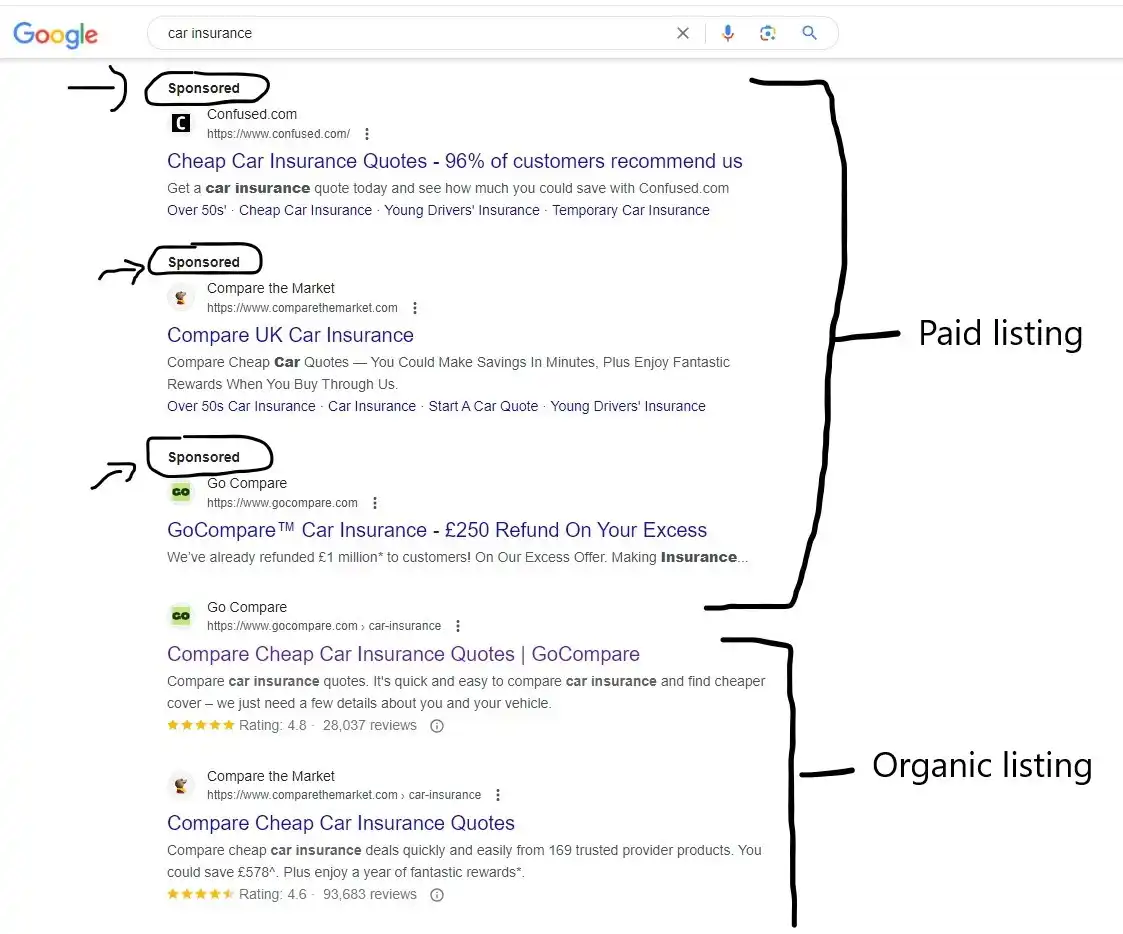Open Young Drivers' Insurance sitelink under Confused.com
This screenshot has height=934, width=1123.
tap(462, 210)
